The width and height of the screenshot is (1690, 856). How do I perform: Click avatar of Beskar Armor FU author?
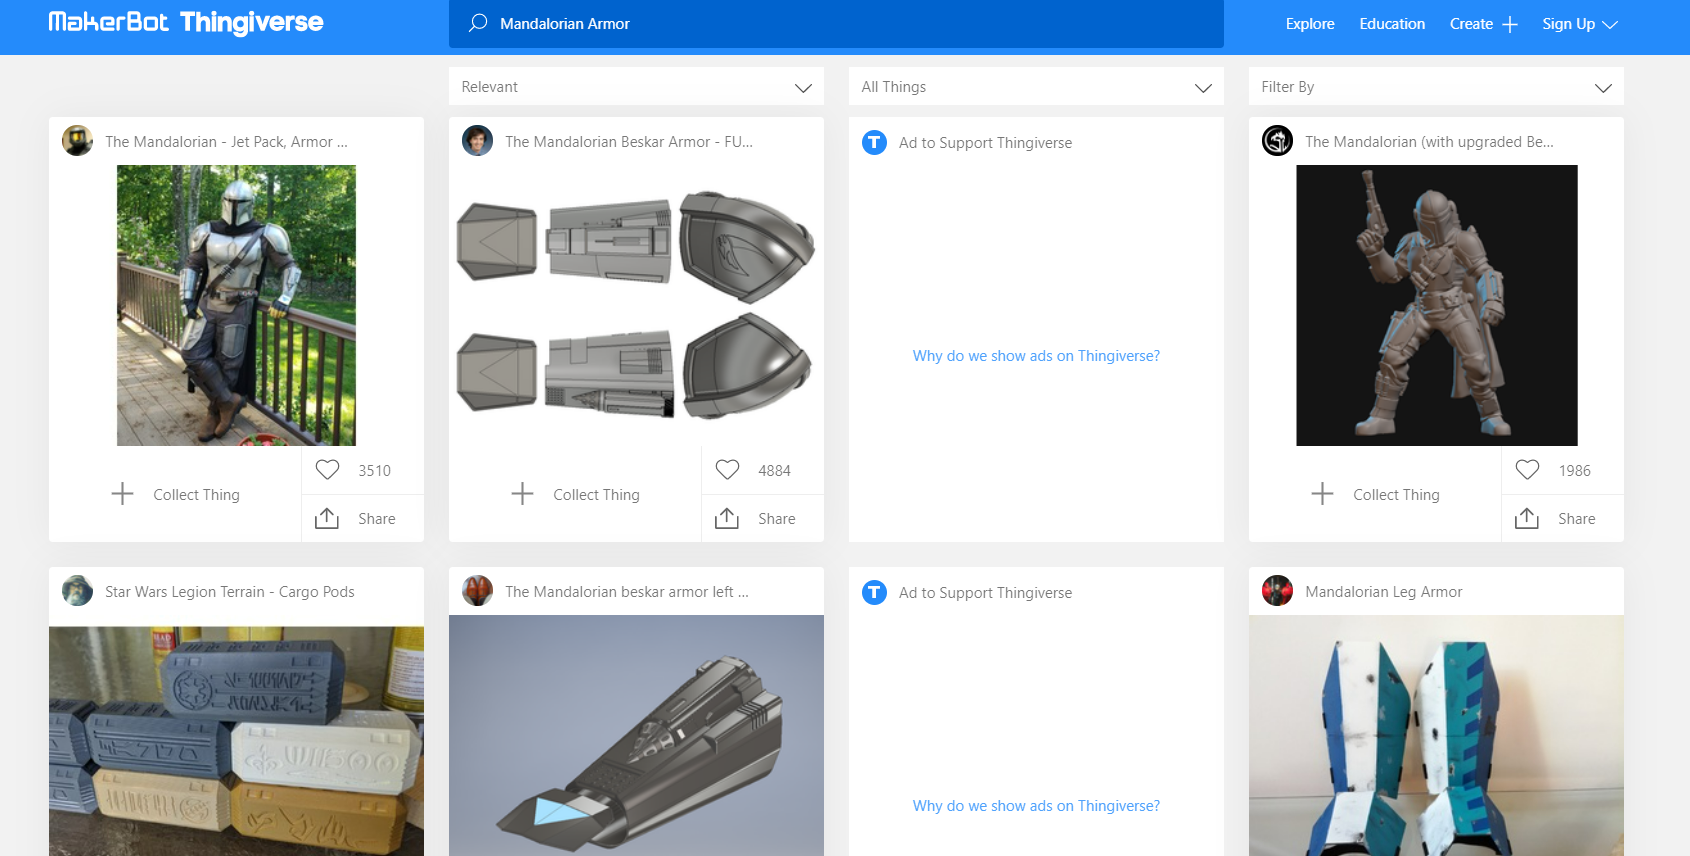click(477, 141)
